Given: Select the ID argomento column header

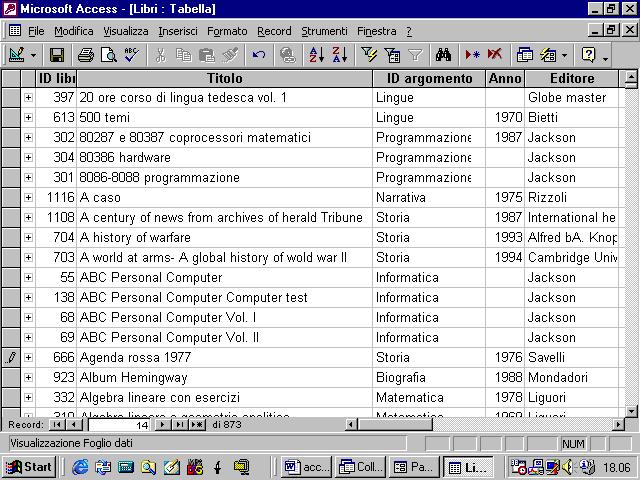Looking at the screenshot, I should click(x=429, y=78).
